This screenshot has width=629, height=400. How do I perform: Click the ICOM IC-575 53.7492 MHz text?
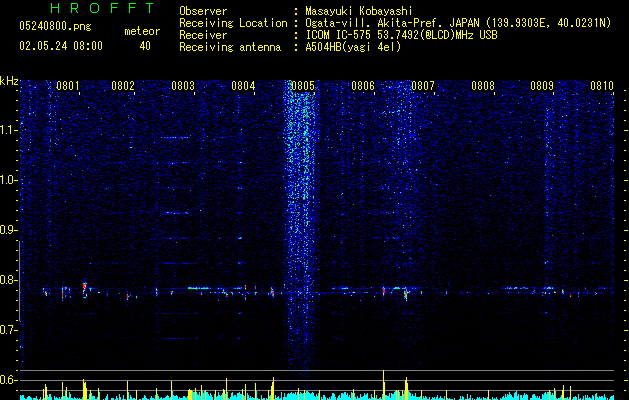[x=401, y=35]
